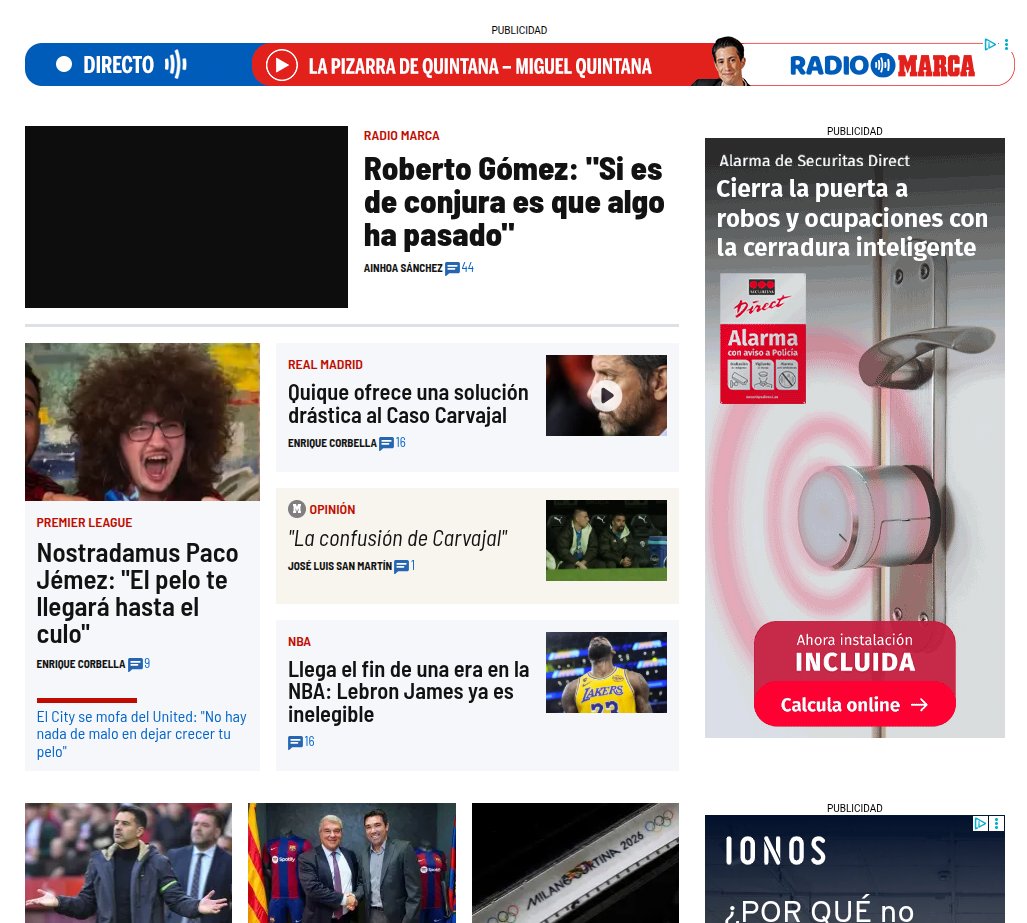
Task: Click the AdChoices triangle icon on top banner
Action: tap(990, 44)
